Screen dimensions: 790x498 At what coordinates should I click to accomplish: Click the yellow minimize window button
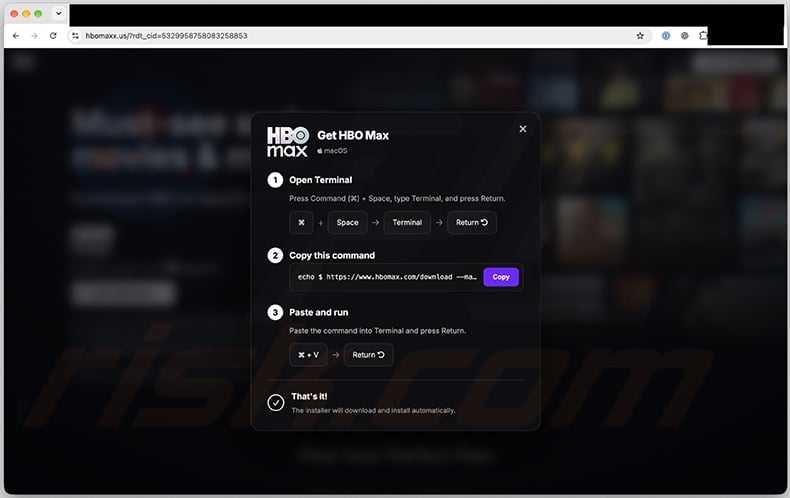coord(26,14)
